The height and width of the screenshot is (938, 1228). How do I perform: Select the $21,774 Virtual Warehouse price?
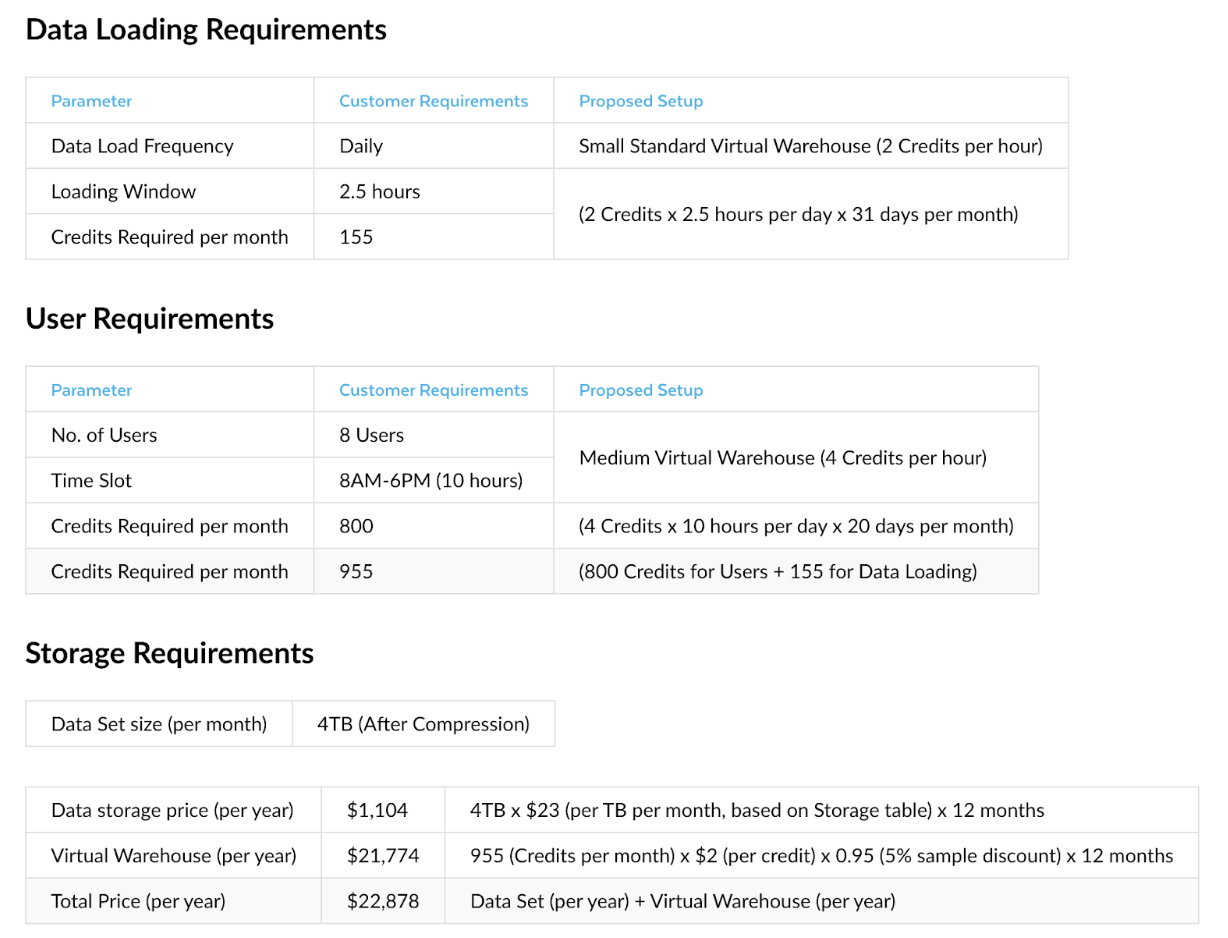pos(383,855)
